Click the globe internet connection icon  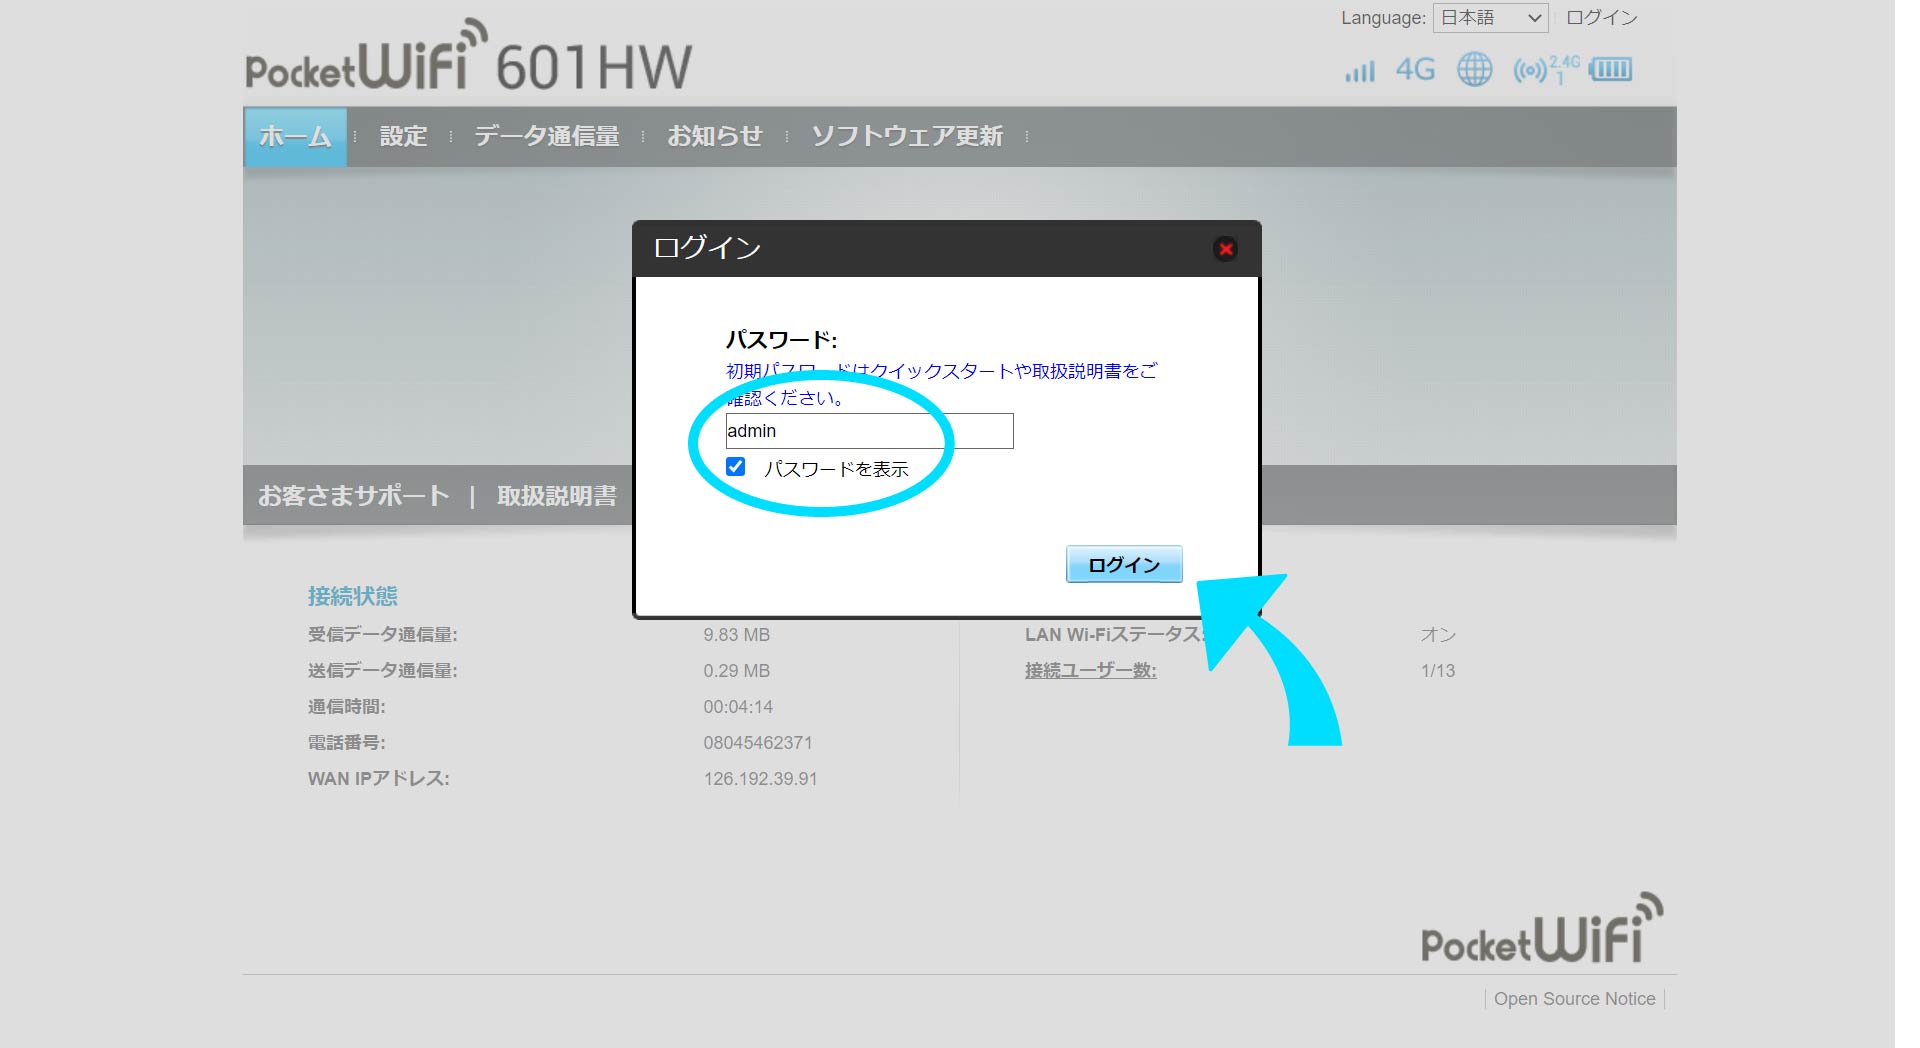(x=1474, y=70)
